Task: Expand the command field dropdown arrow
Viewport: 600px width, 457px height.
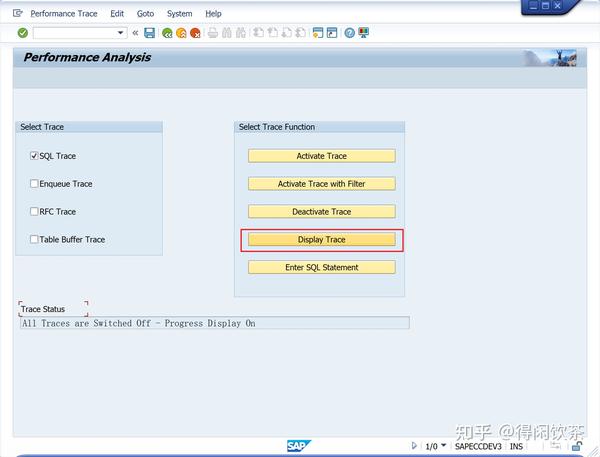Action: [121, 33]
